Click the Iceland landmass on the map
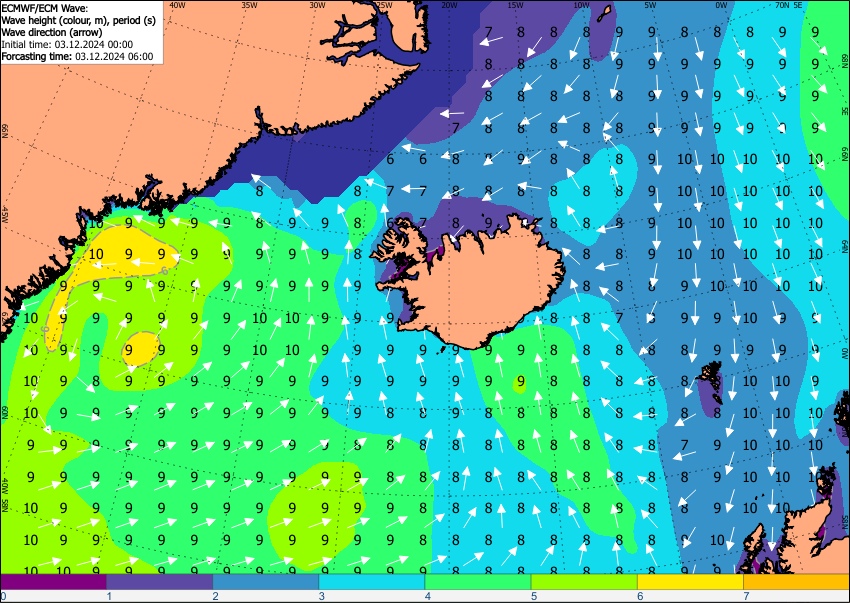The image size is (850, 603). click(477, 287)
